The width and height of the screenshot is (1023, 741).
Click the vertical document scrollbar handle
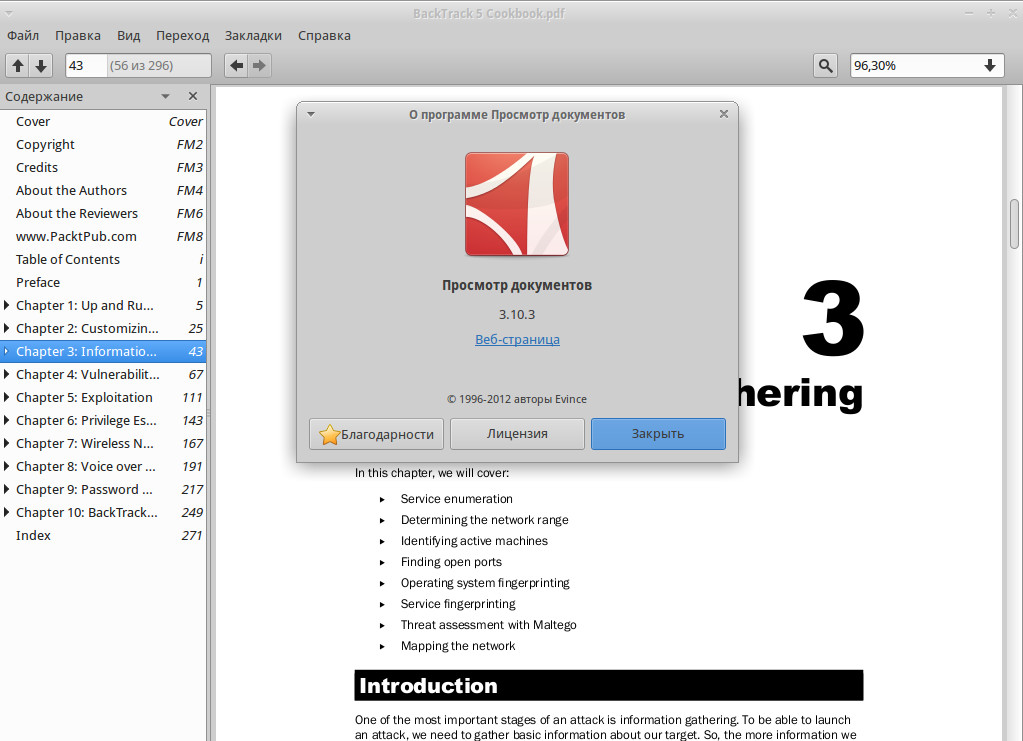tap(1014, 224)
